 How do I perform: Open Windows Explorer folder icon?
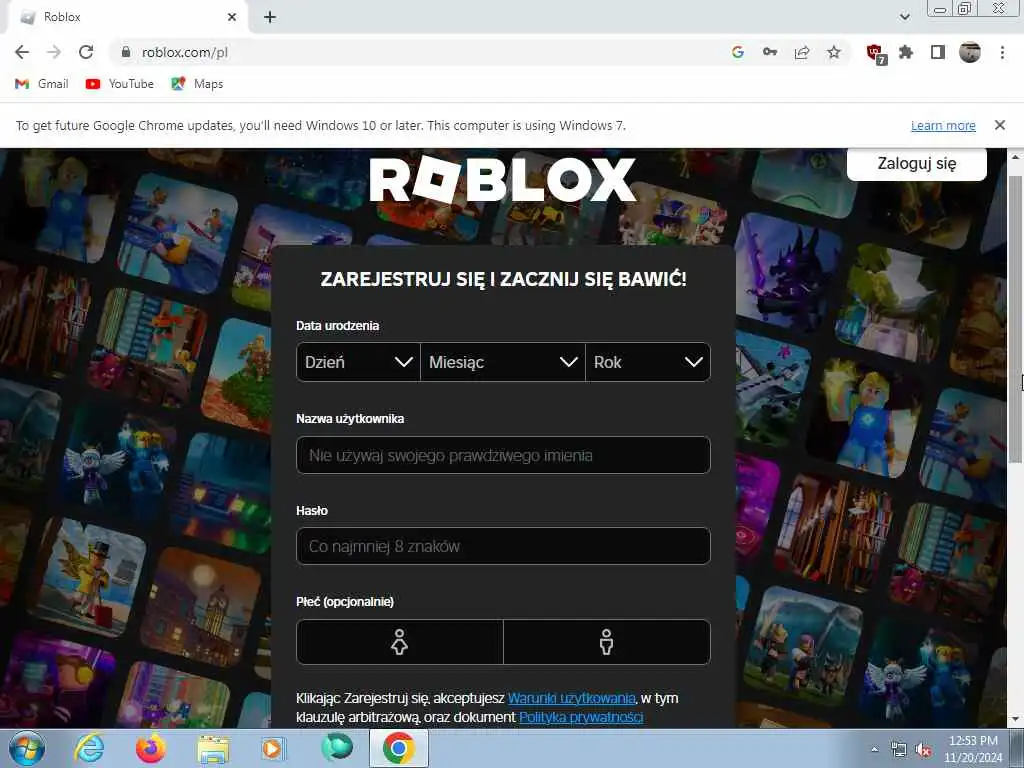point(213,750)
